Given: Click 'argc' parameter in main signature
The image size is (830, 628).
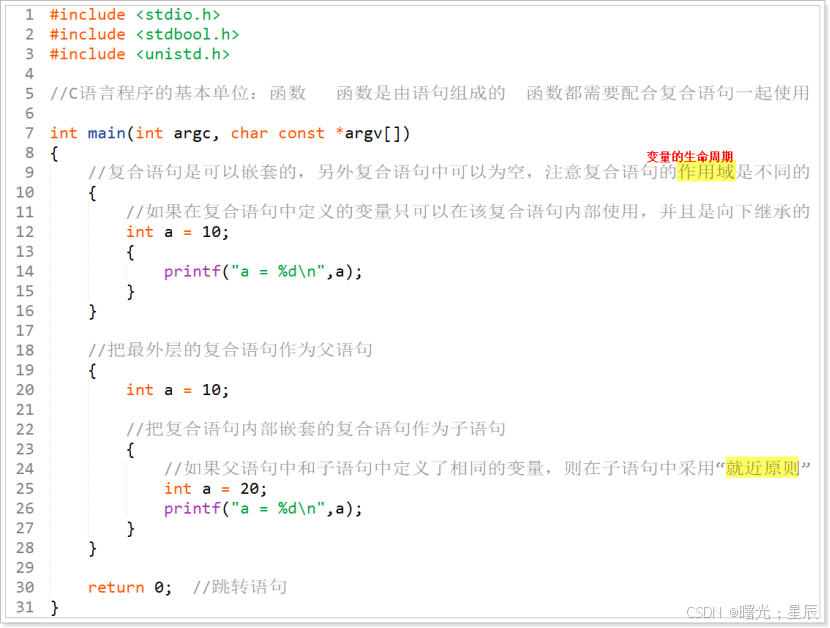Looking at the screenshot, I should point(192,133).
